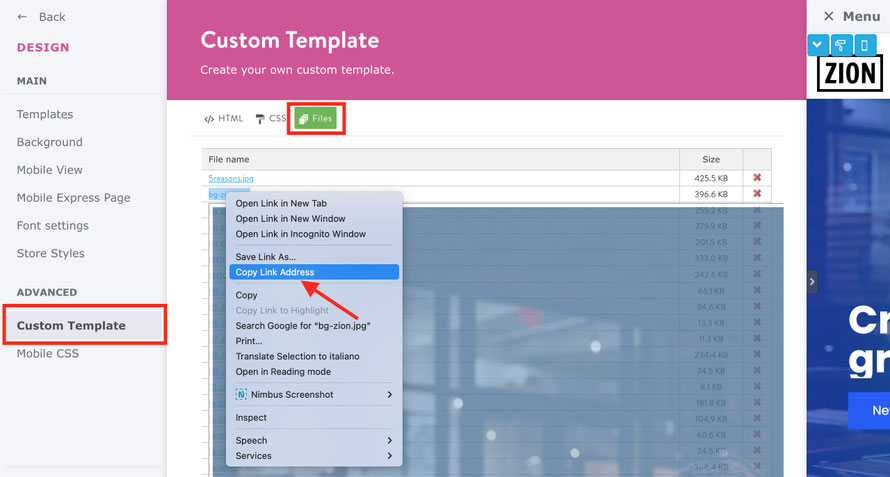The image size is (890, 477).
Task: Open Mobile Express Page settings
Action: tap(73, 198)
